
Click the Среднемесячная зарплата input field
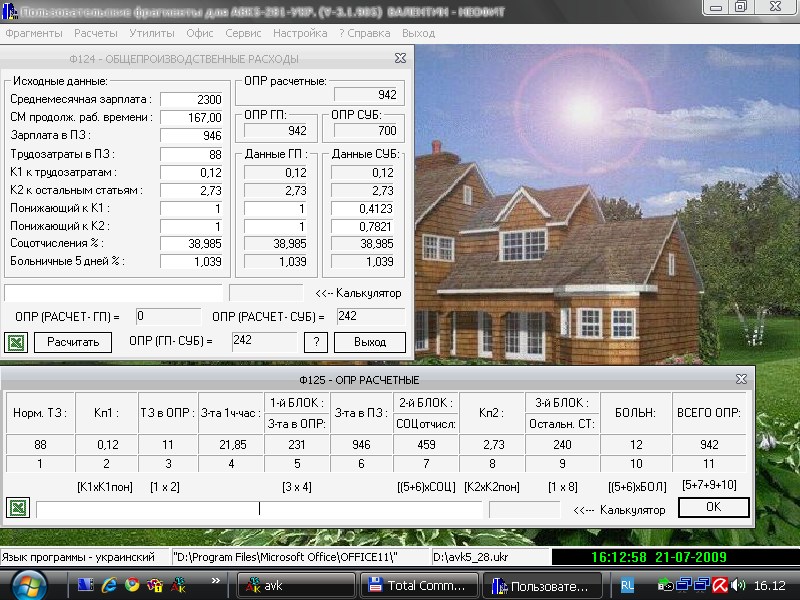click(195, 100)
